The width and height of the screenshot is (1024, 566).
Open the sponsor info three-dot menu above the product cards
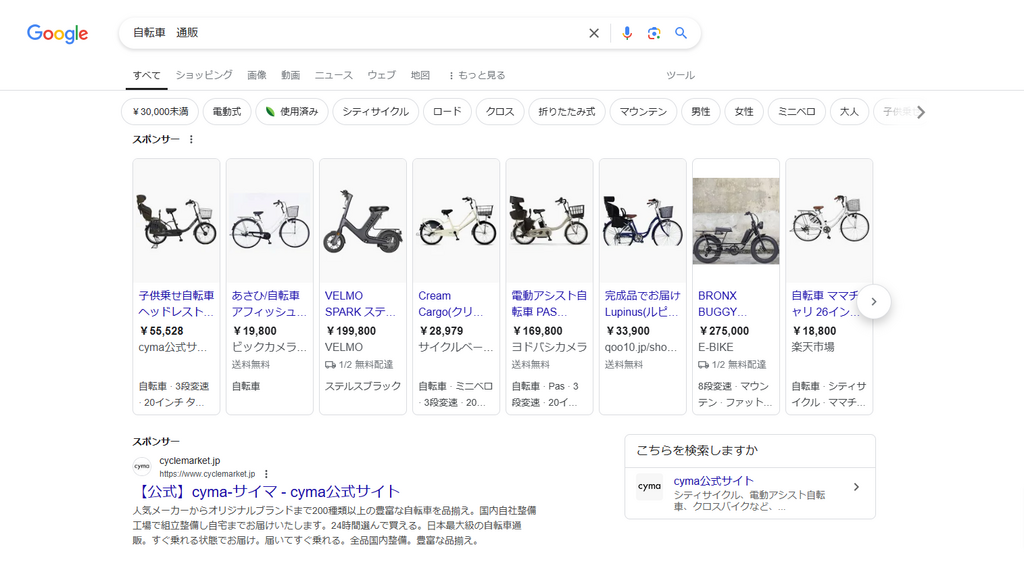click(191, 139)
